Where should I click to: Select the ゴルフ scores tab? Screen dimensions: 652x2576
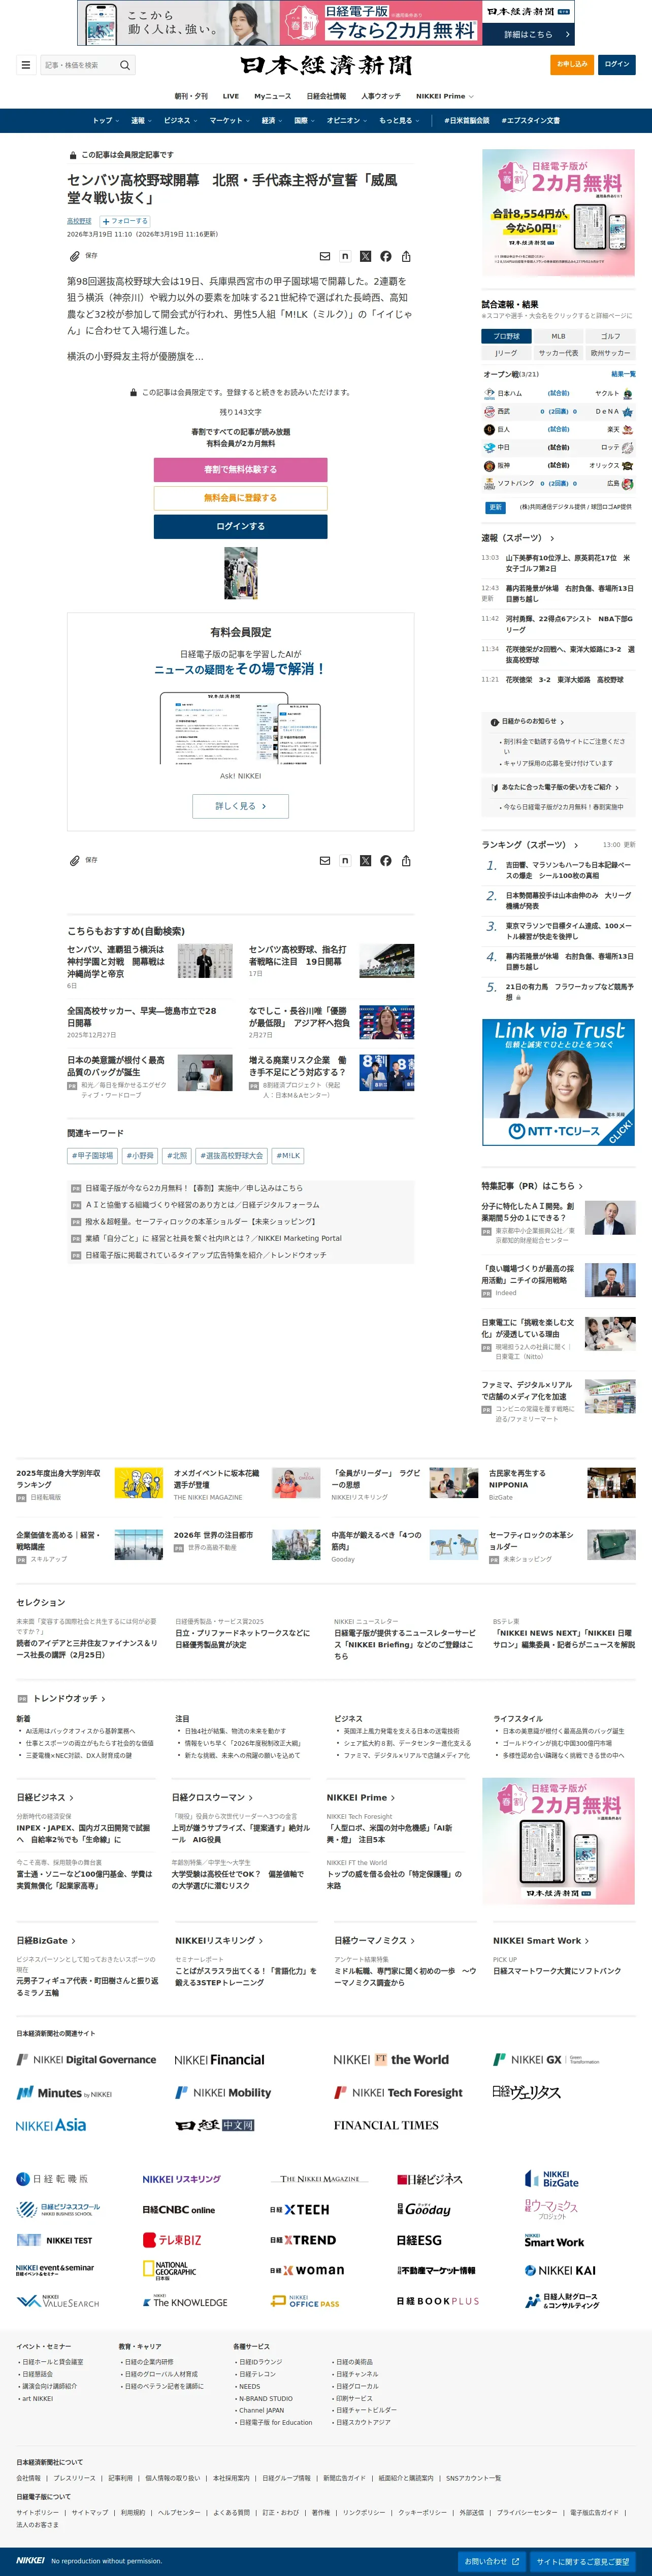(x=610, y=336)
